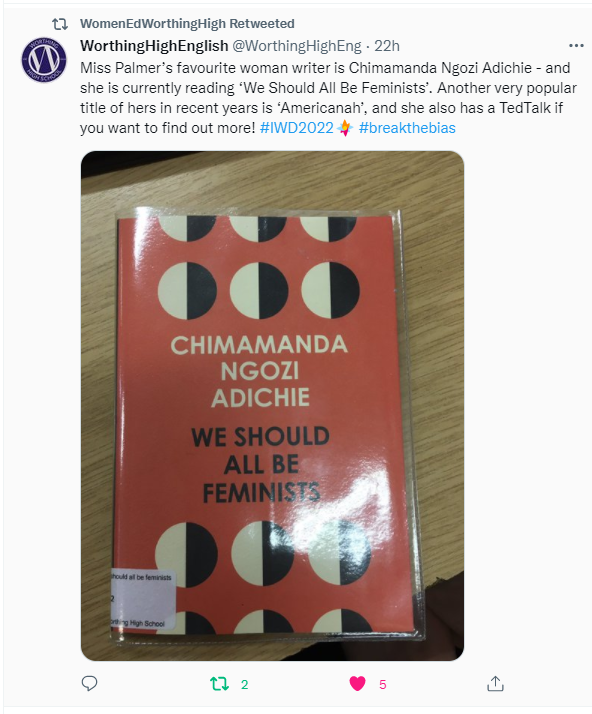Click the IWD2022 hashtag emoji icon
This screenshot has width=592, height=714.
(x=345, y=128)
